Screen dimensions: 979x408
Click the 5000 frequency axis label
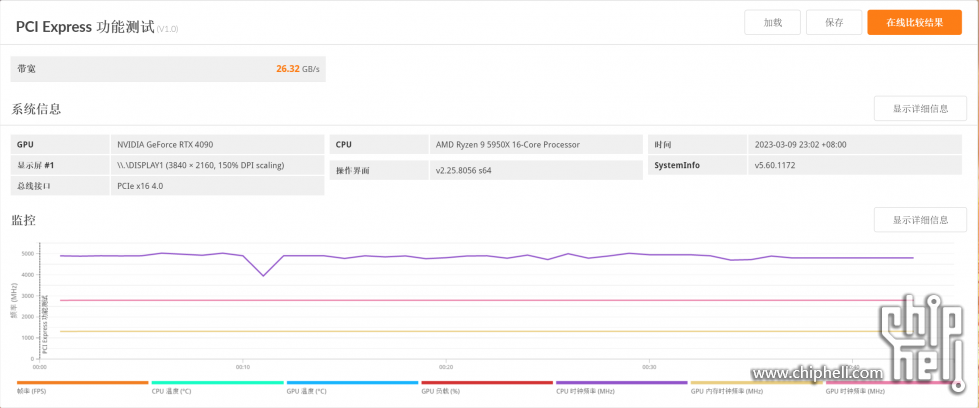(x=27, y=254)
